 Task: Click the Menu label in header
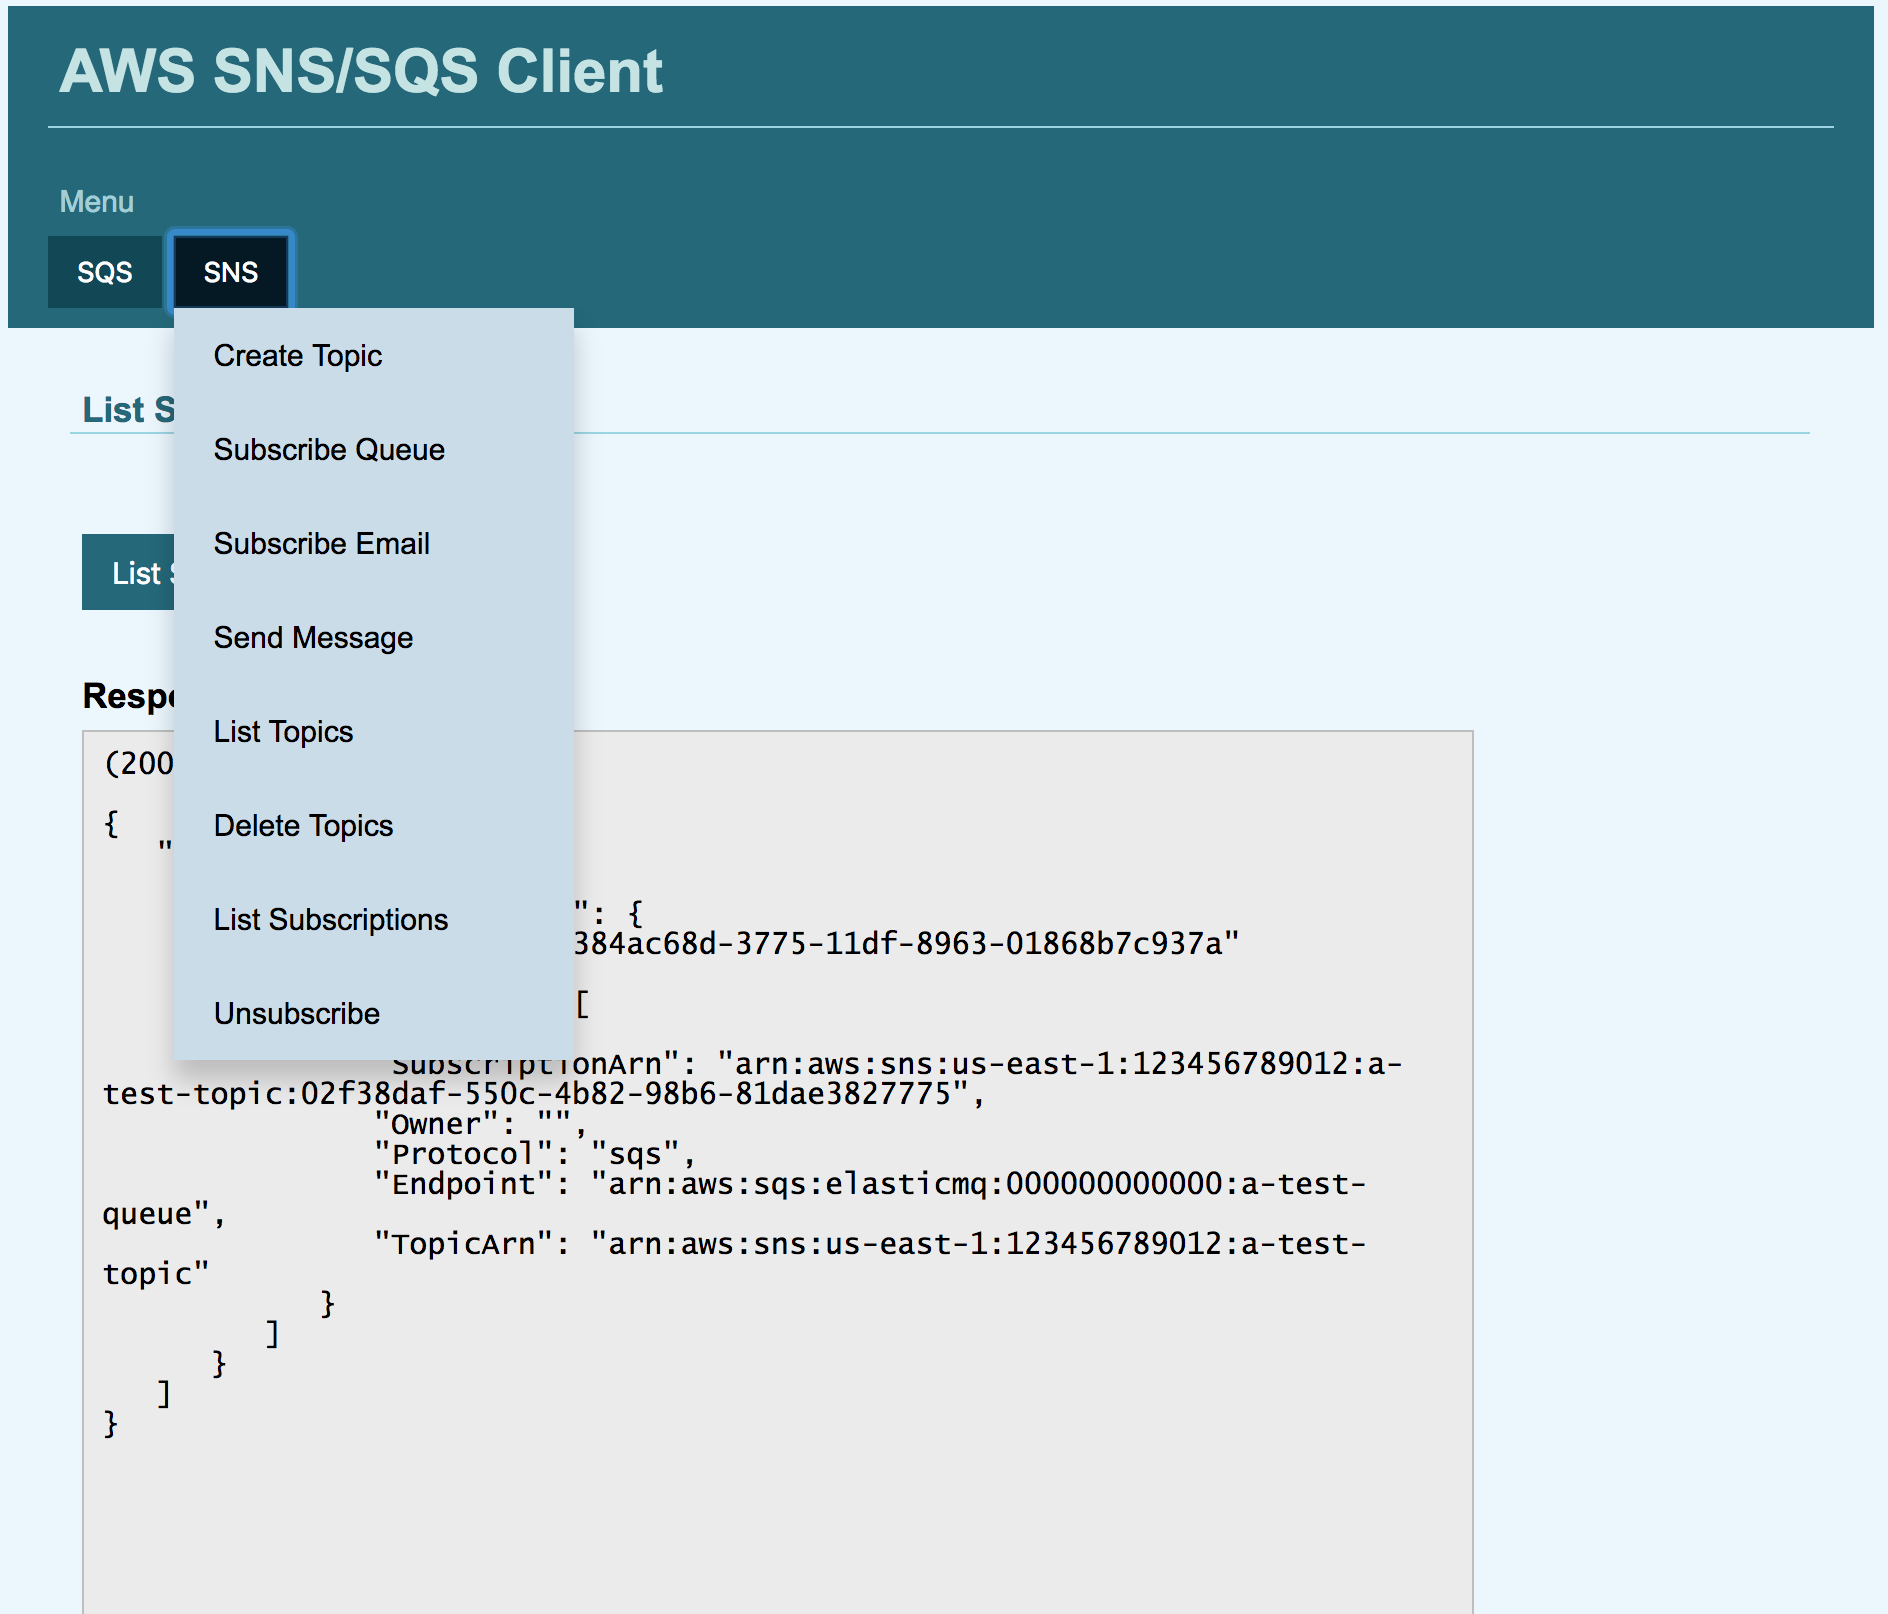[96, 202]
